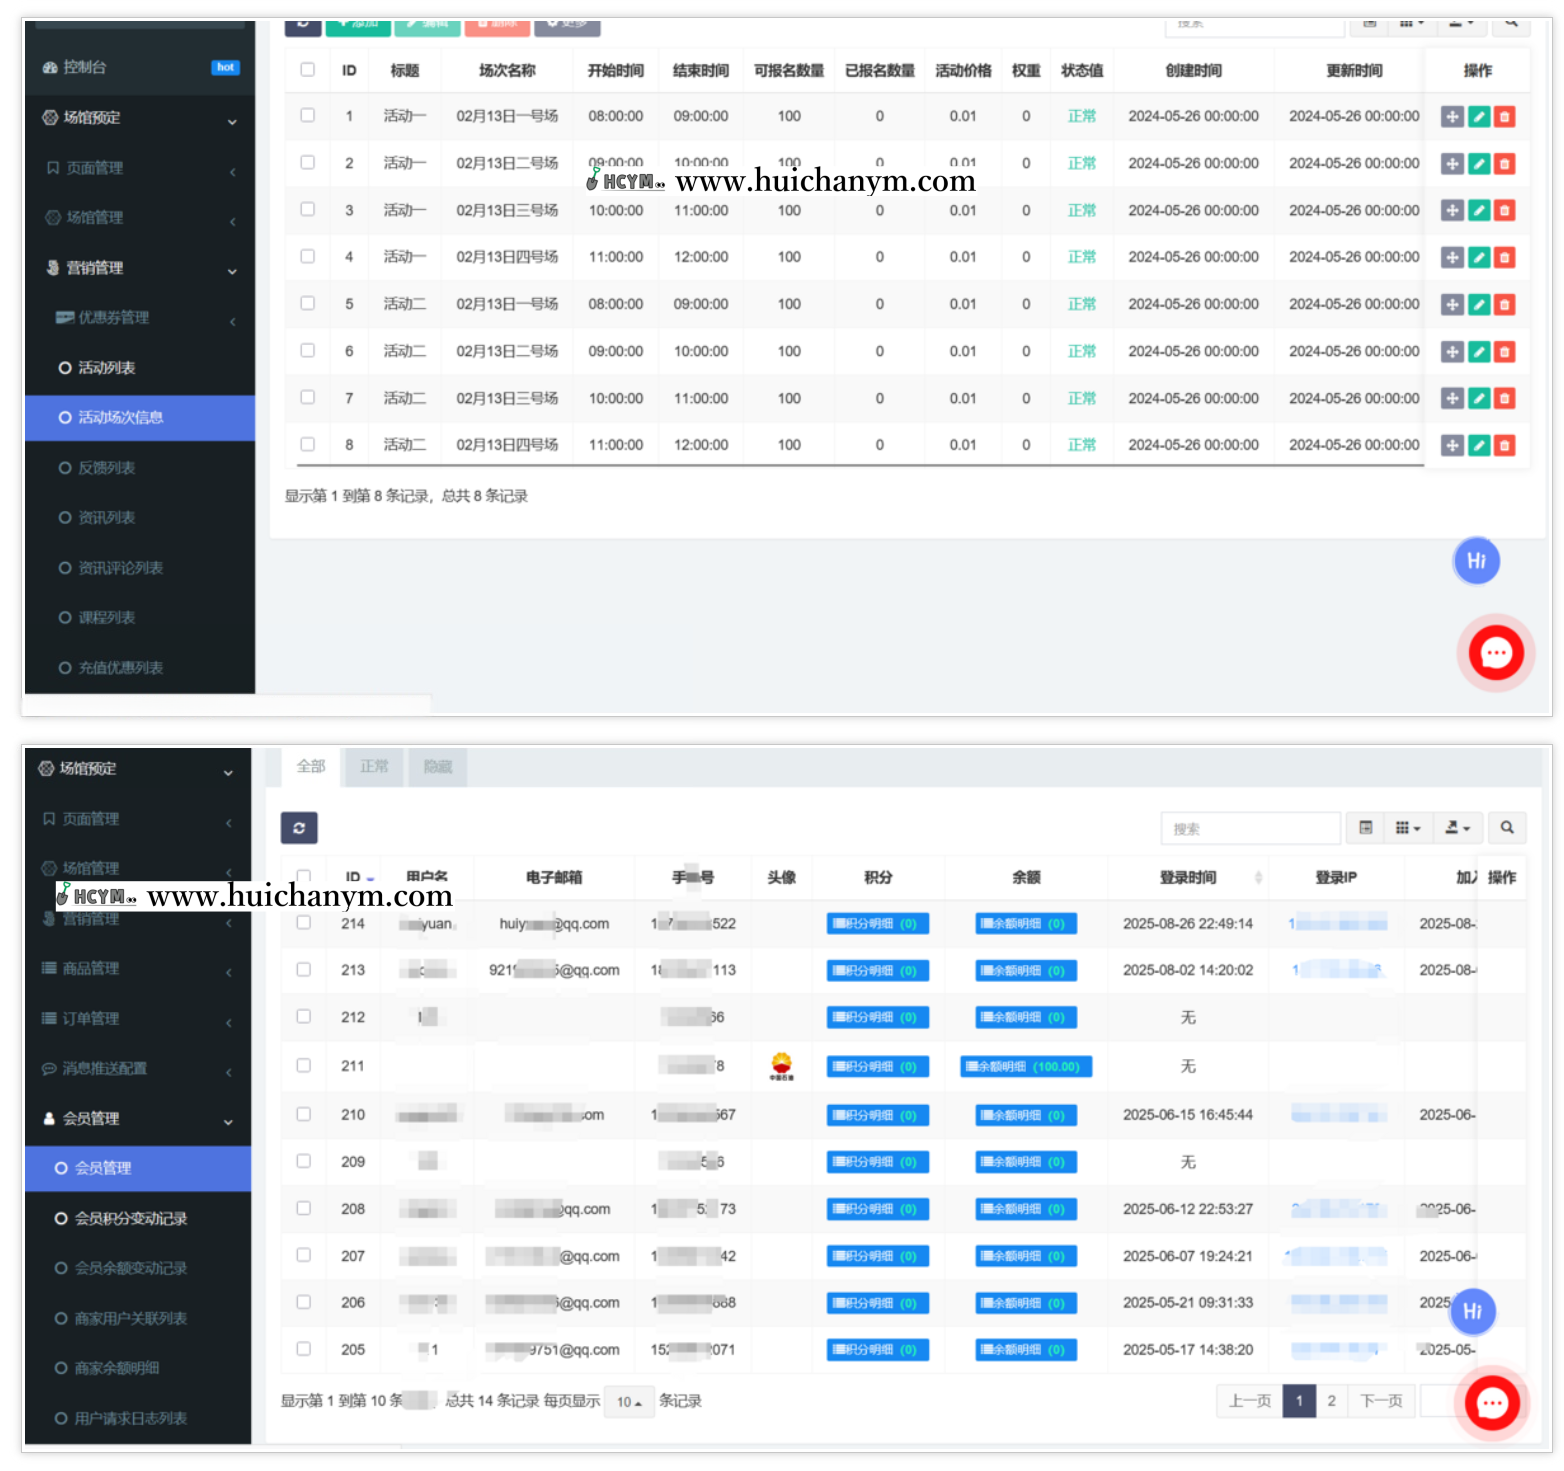Click the search magnifier icon in the member table
This screenshot has height=1471, width=1564.
click(x=1507, y=828)
